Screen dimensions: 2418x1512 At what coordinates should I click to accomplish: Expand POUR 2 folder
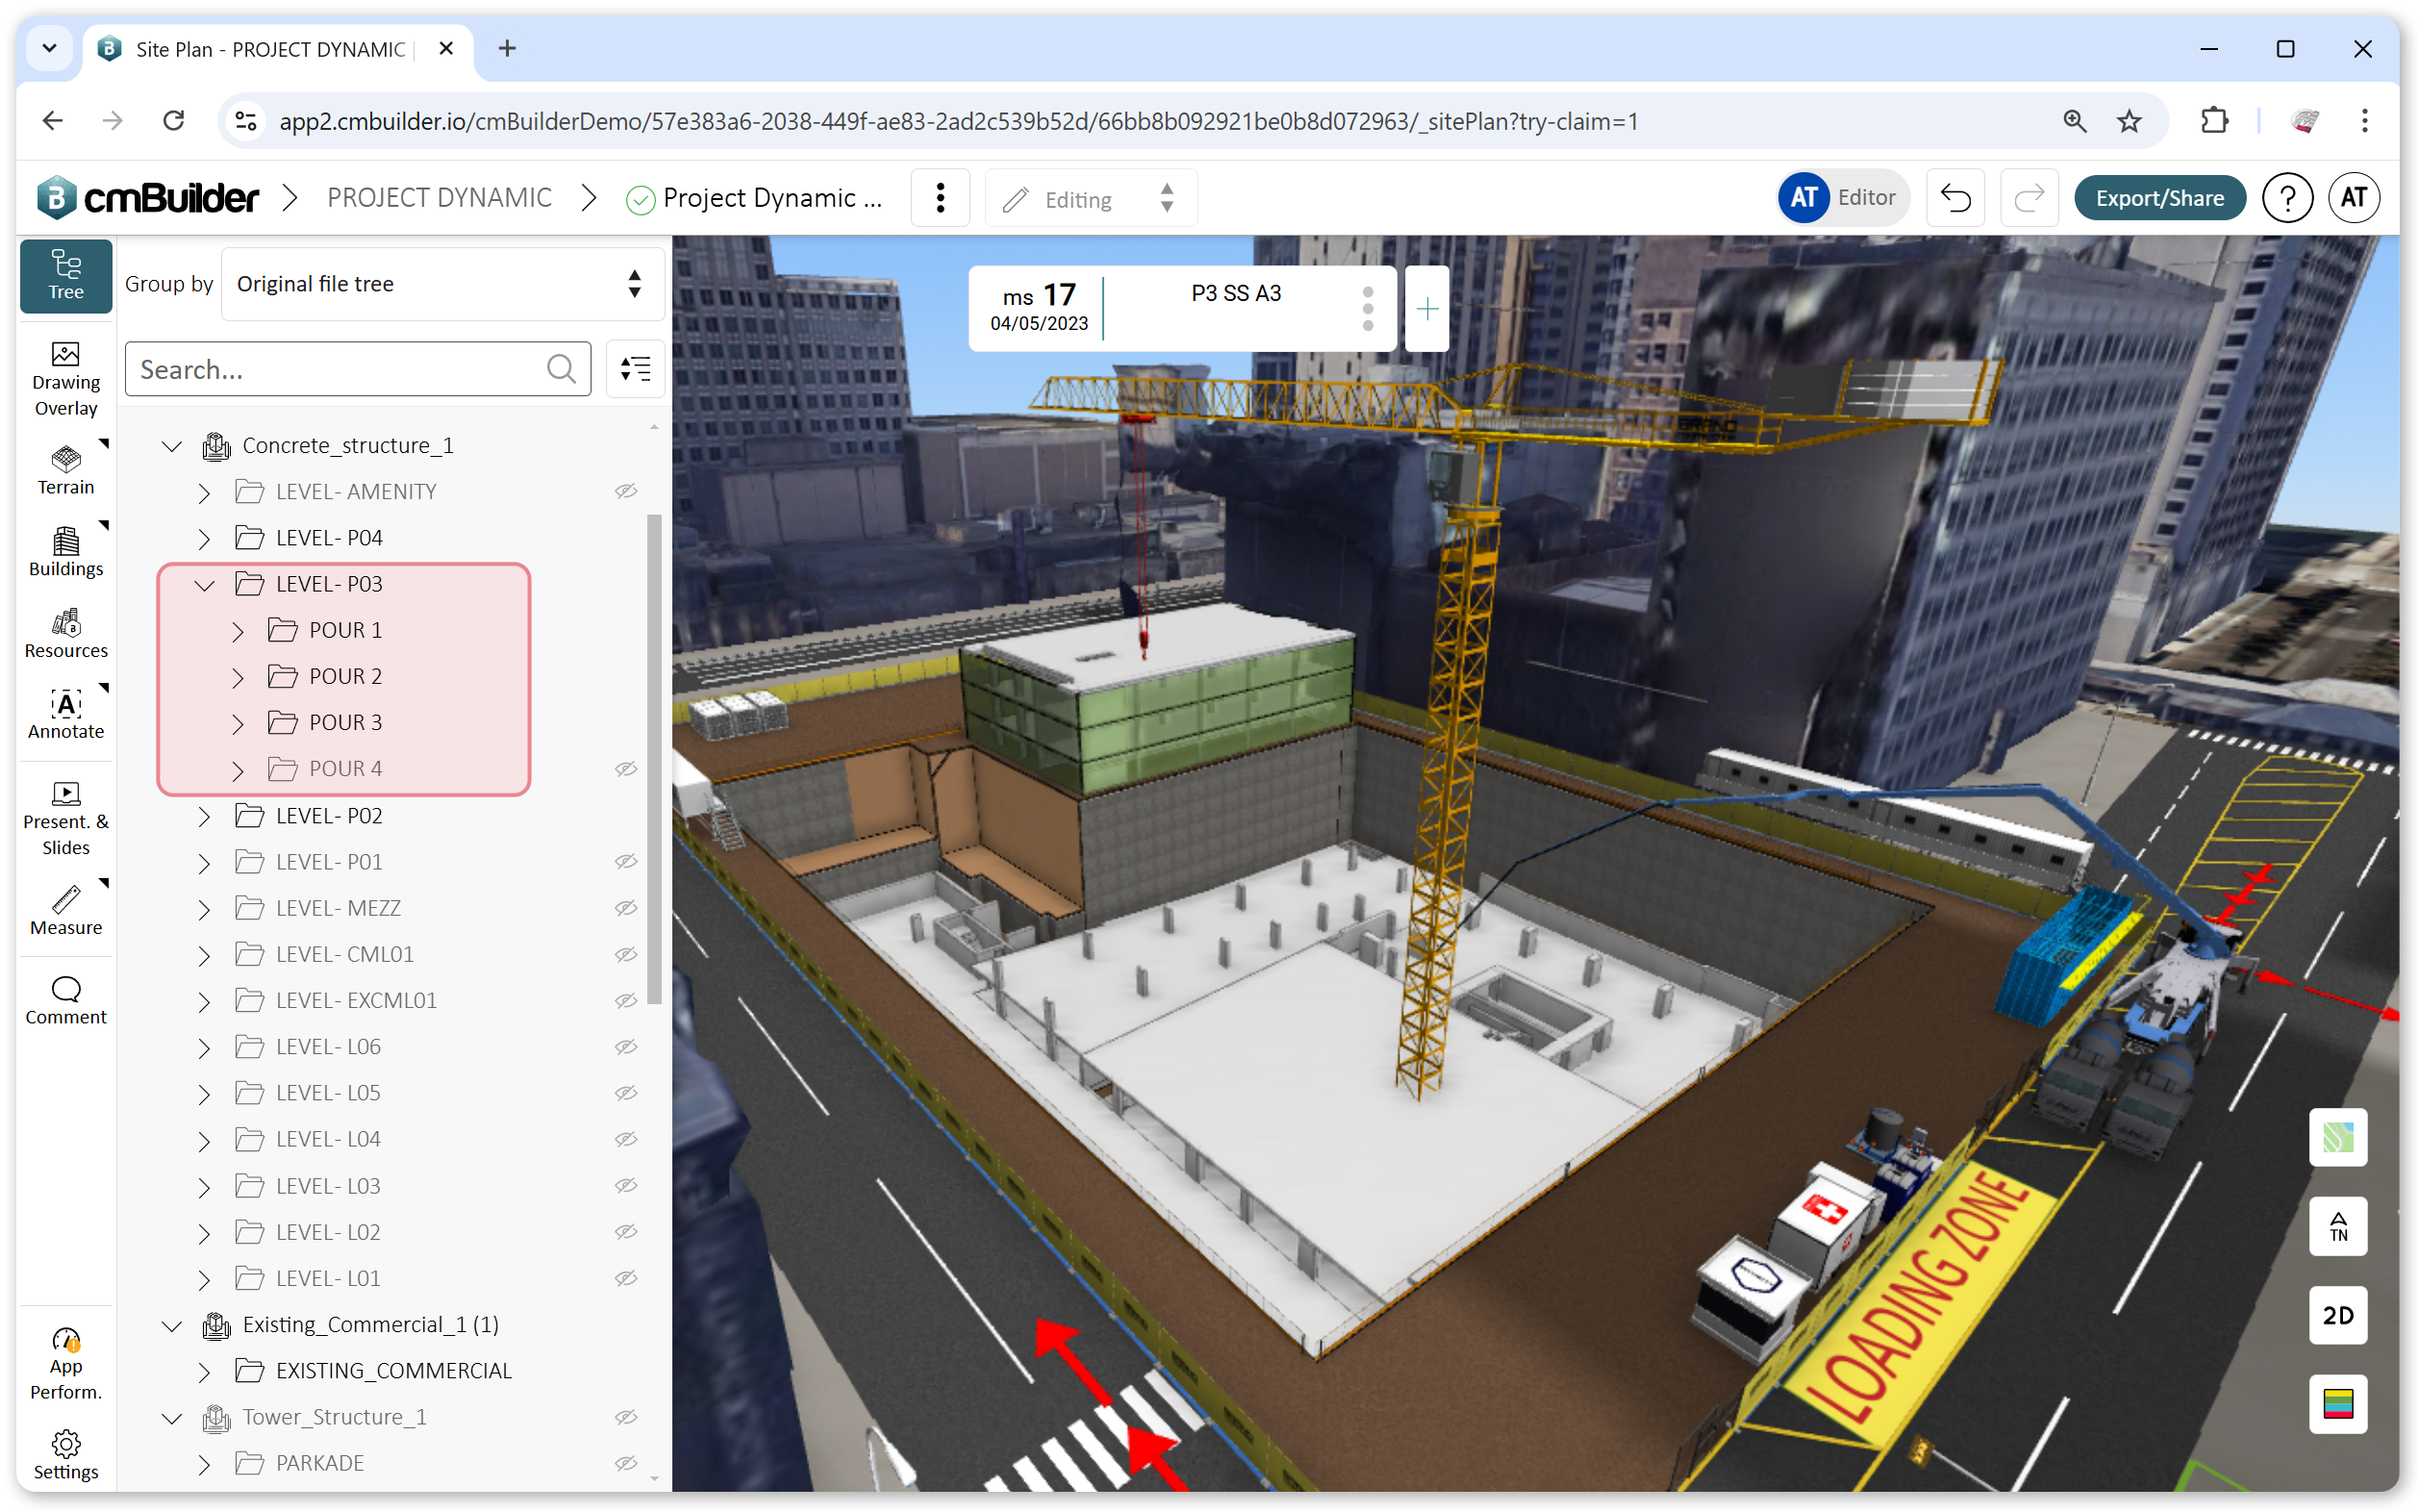[238, 677]
